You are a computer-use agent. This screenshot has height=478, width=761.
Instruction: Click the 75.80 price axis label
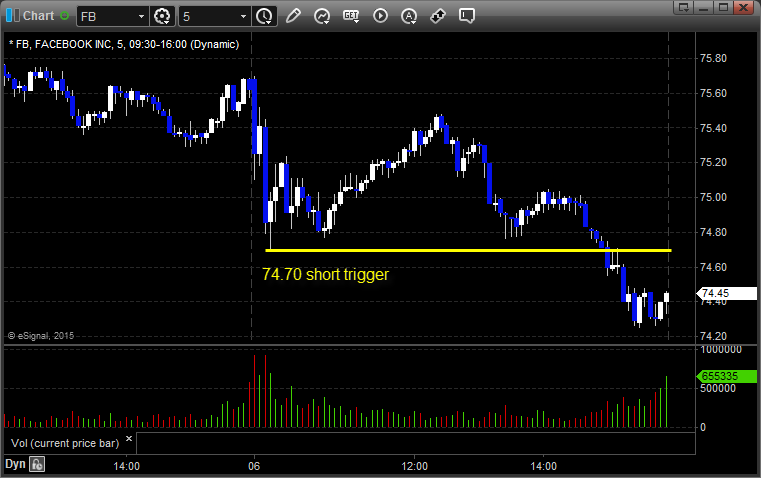click(x=713, y=58)
